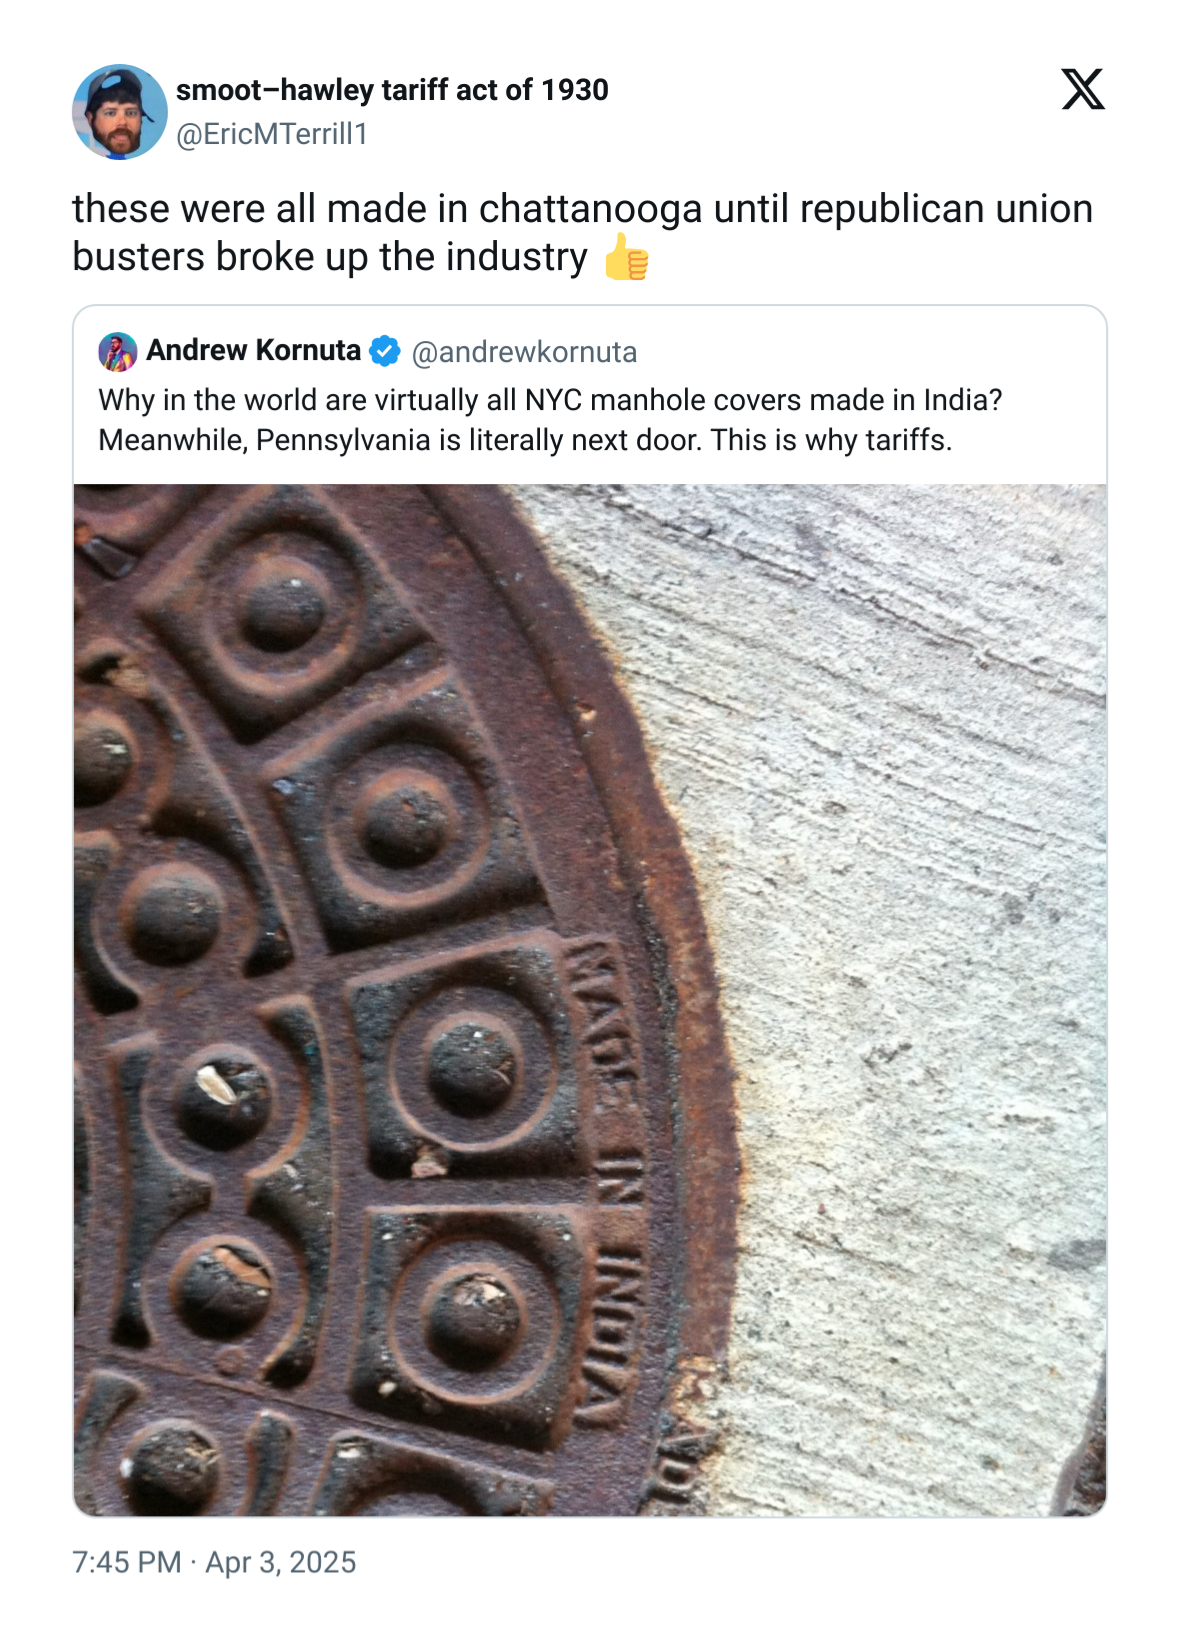Open Andrew Kornuta's small avatar
This screenshot has height=1646, width=1180.
pyautogui.click(x=118, y=352)
